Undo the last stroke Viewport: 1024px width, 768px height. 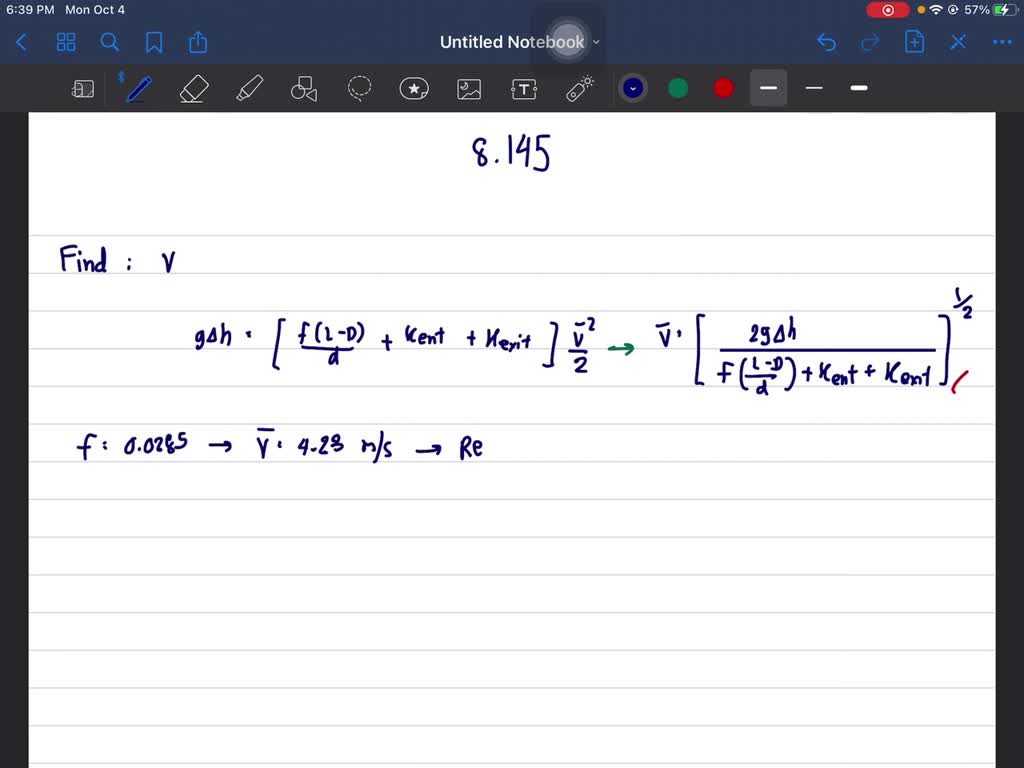click(826, 42)
